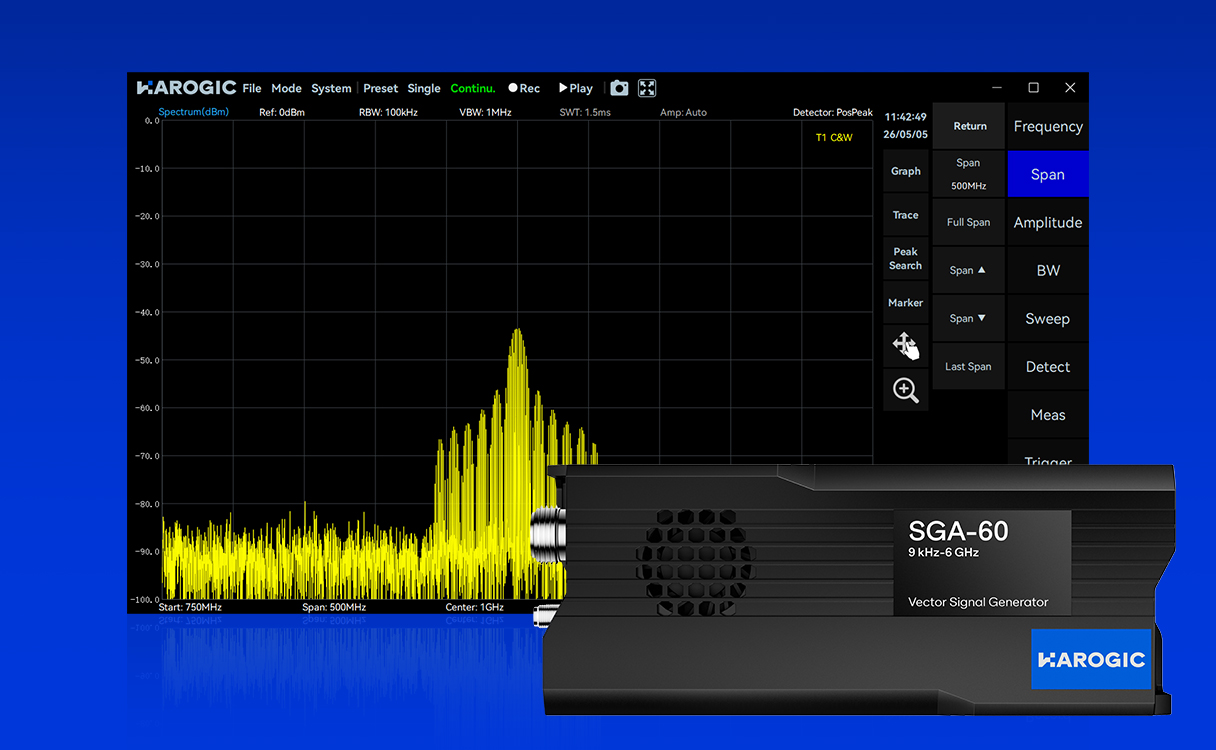Screen dimensions: 1216x750
Task: Open the File menu
Action: (x=252, y=88)
